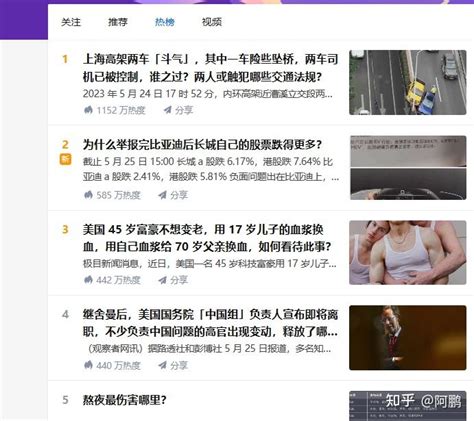Click the flame icon beside 442 万热度

coord(88,280)
